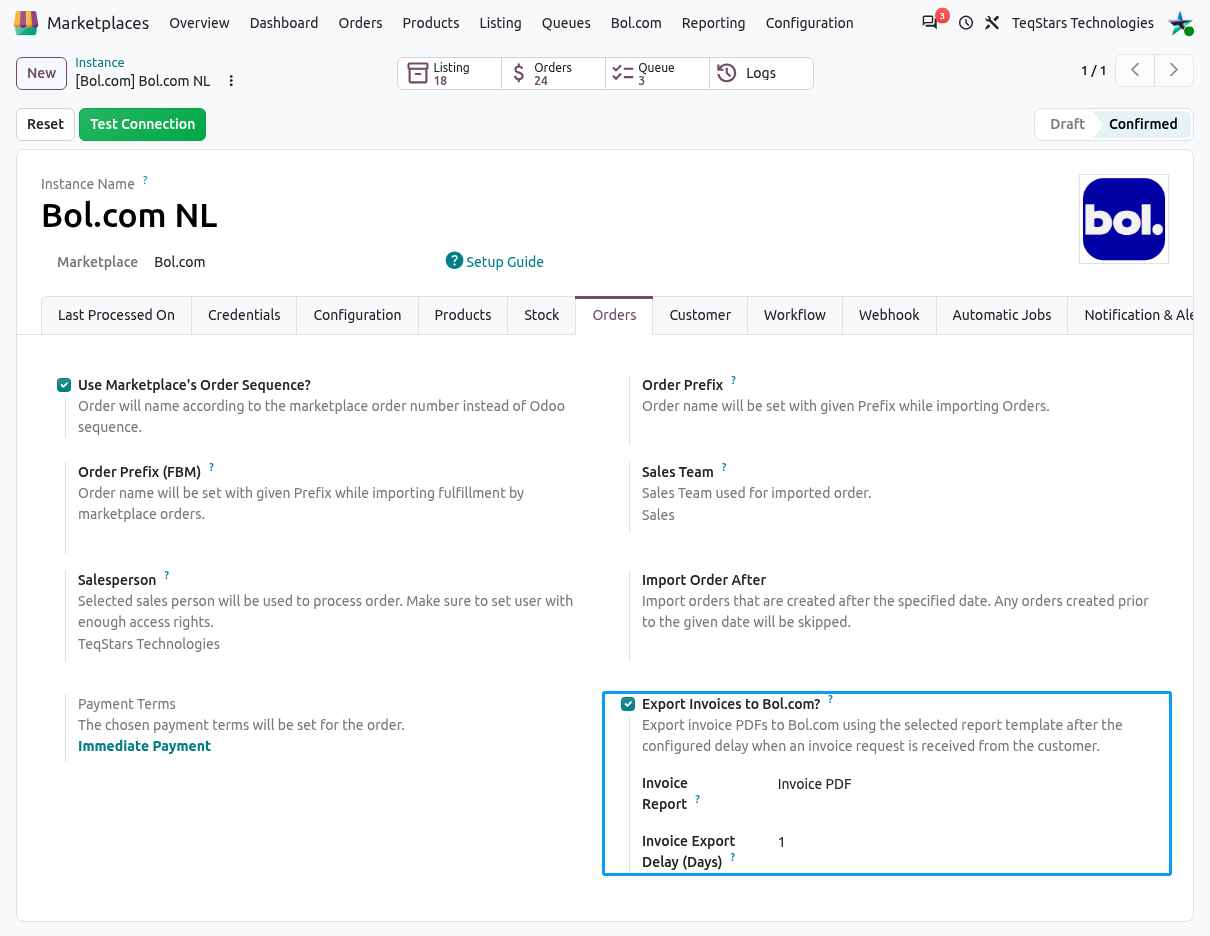Screen dimensions: 1210x936
Task: Open the messages icon with badge 3
Action: point(930,22)
